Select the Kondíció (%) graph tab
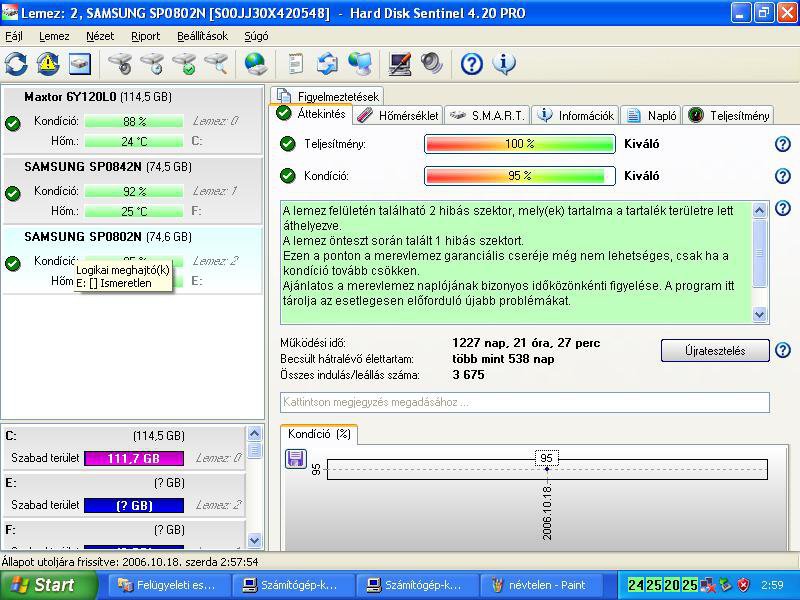Screen dimensions: 800x600 tap(319, 434)
